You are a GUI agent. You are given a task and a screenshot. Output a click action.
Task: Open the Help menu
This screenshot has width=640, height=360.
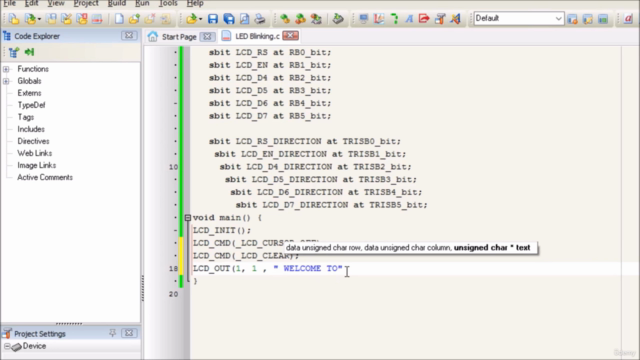pos(195,3)
